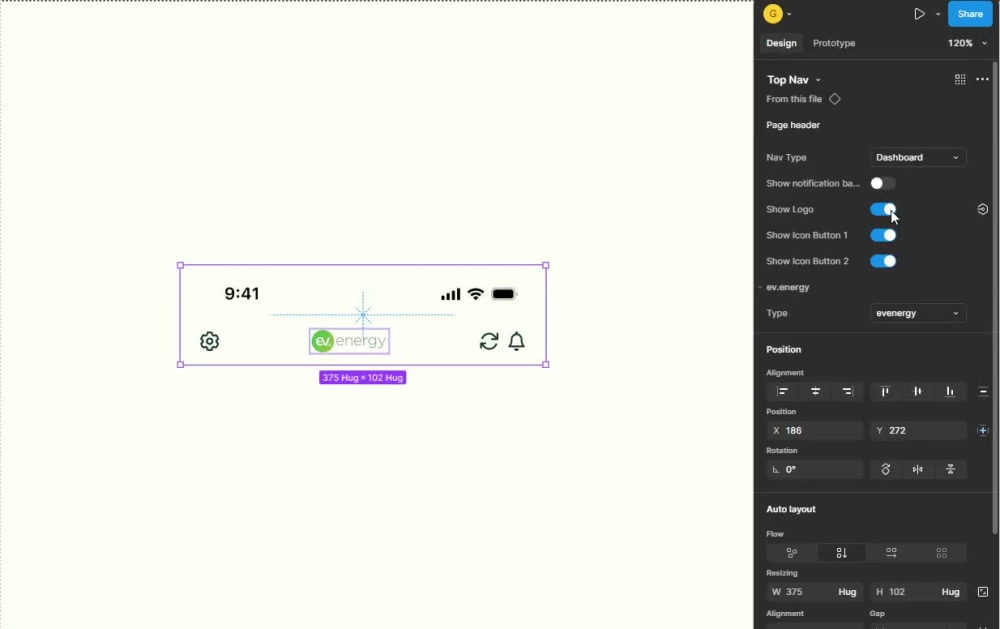Viewport: 1000px width, 629px height.
Task: Open the Play options dropdown arrow
Action: (938, 14)
